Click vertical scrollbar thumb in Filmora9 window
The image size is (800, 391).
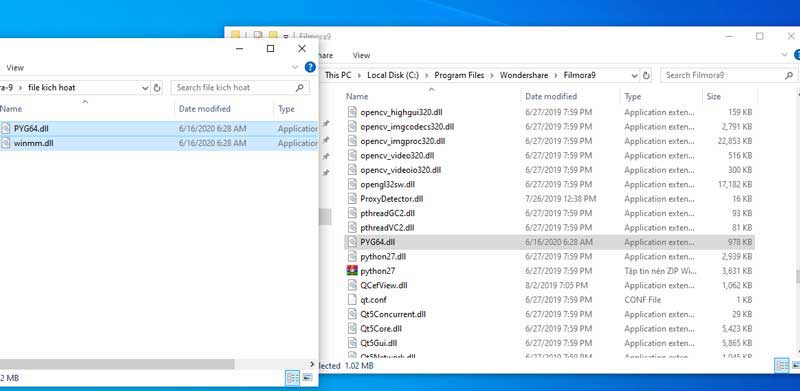pyautogui.click(x=797, y=276)
